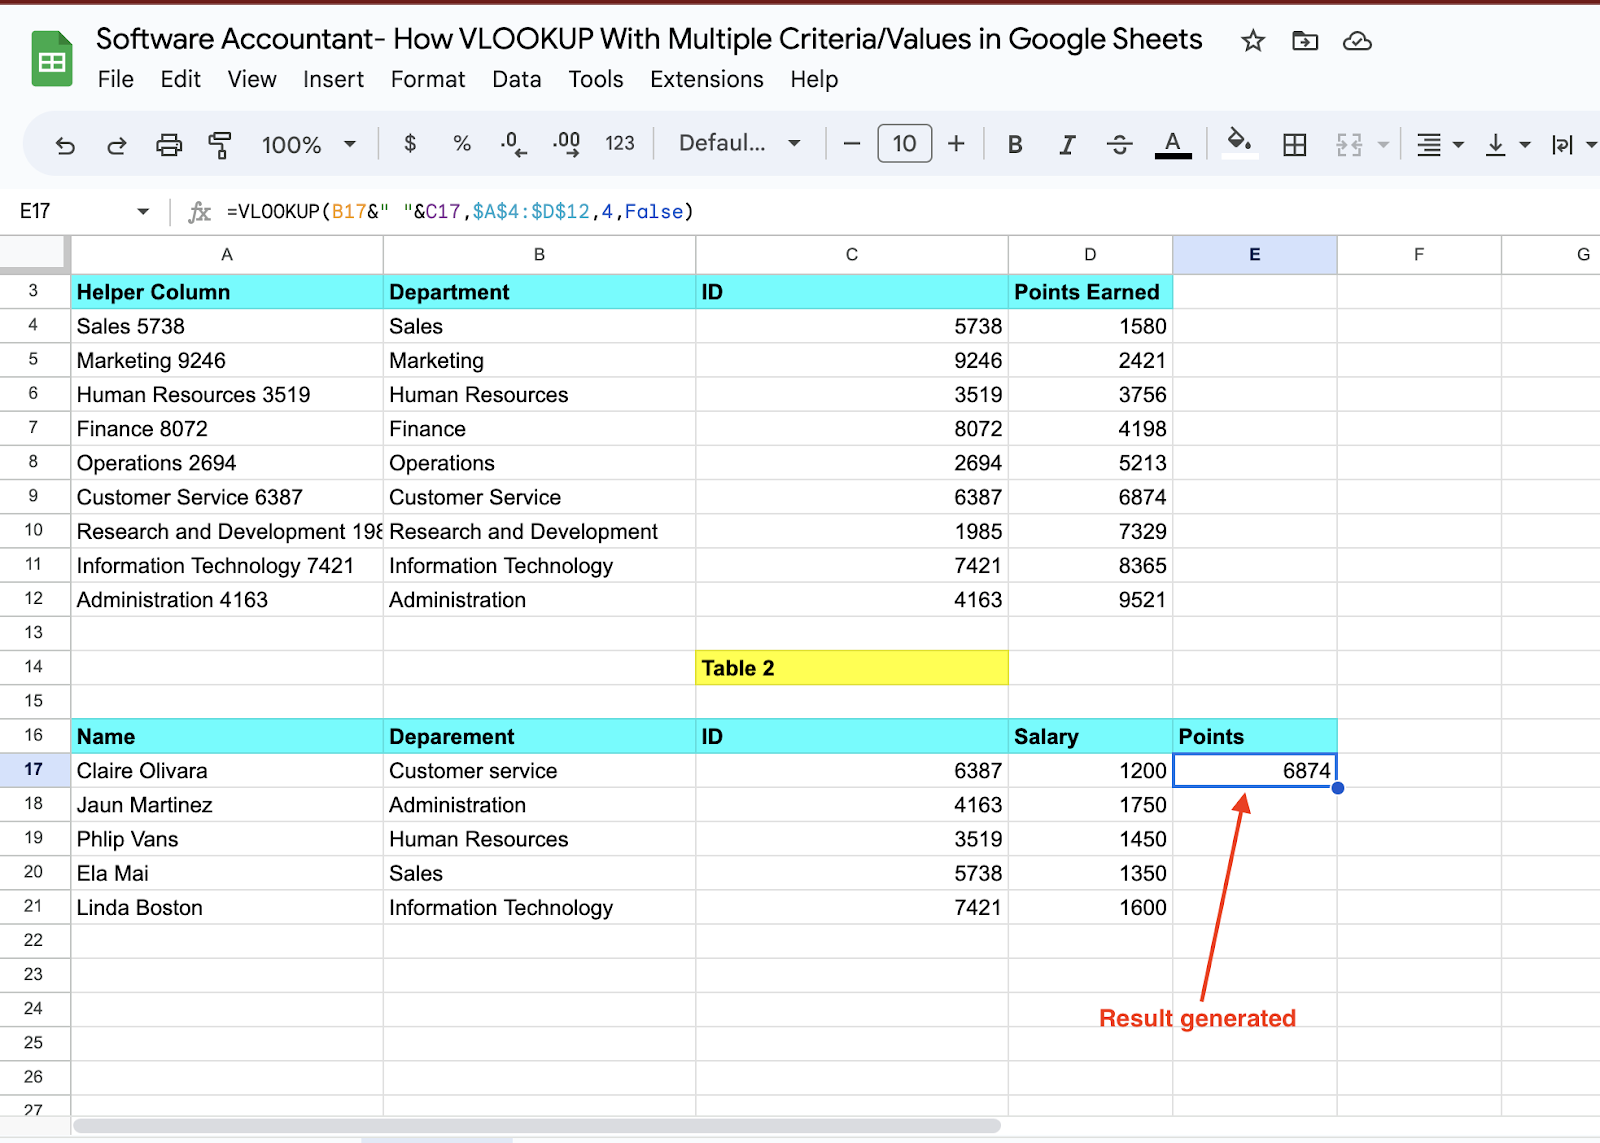The image size is (1600, 1143).
Task: Decrease font size with minus button
Action: [x=852, y=144]
